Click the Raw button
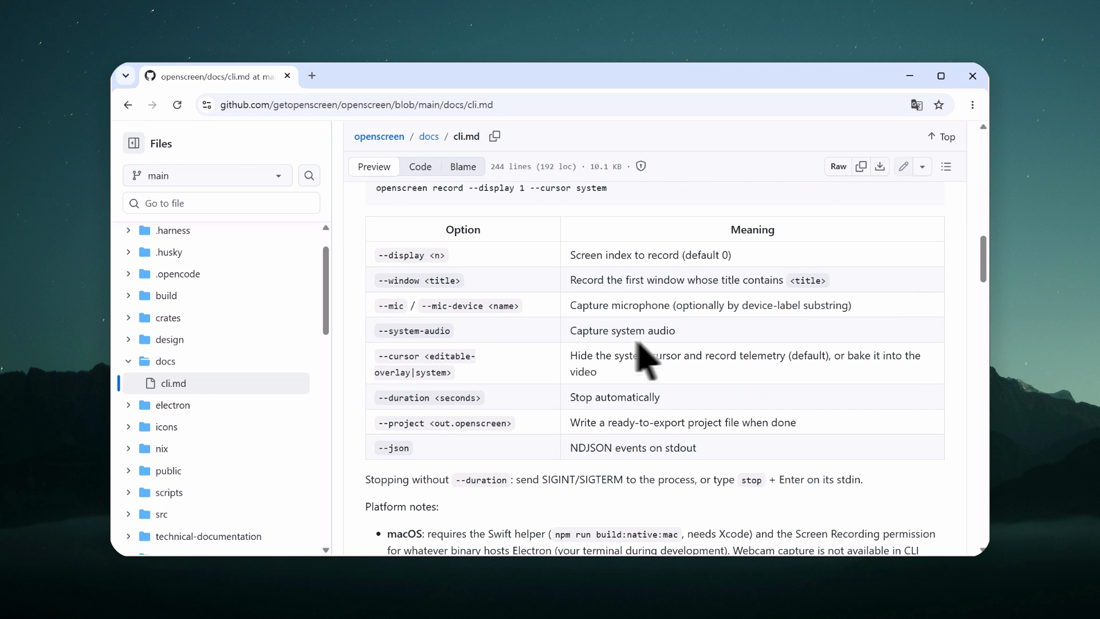Viewport: 1100px width, 619px height. point(838,166)
